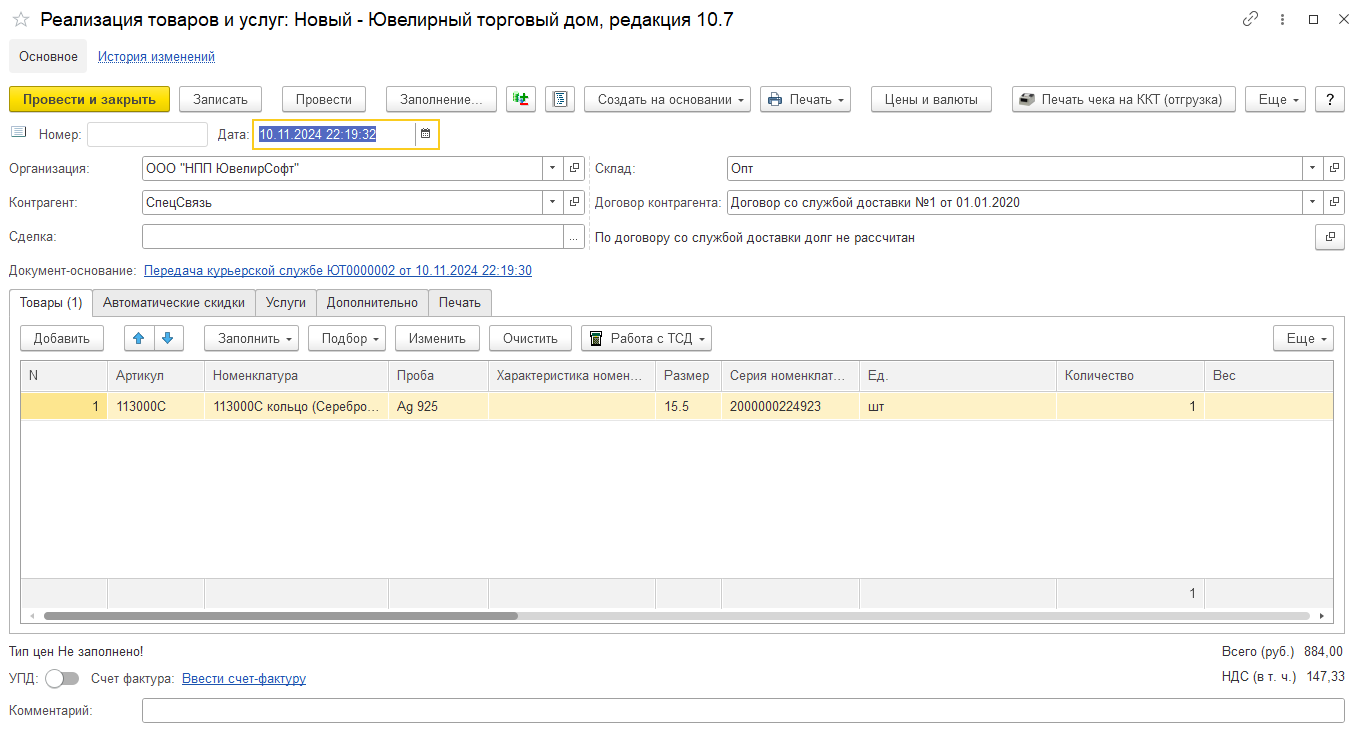Select шт cell in Ед. column

pyautogui.click(x=958, y=407)
